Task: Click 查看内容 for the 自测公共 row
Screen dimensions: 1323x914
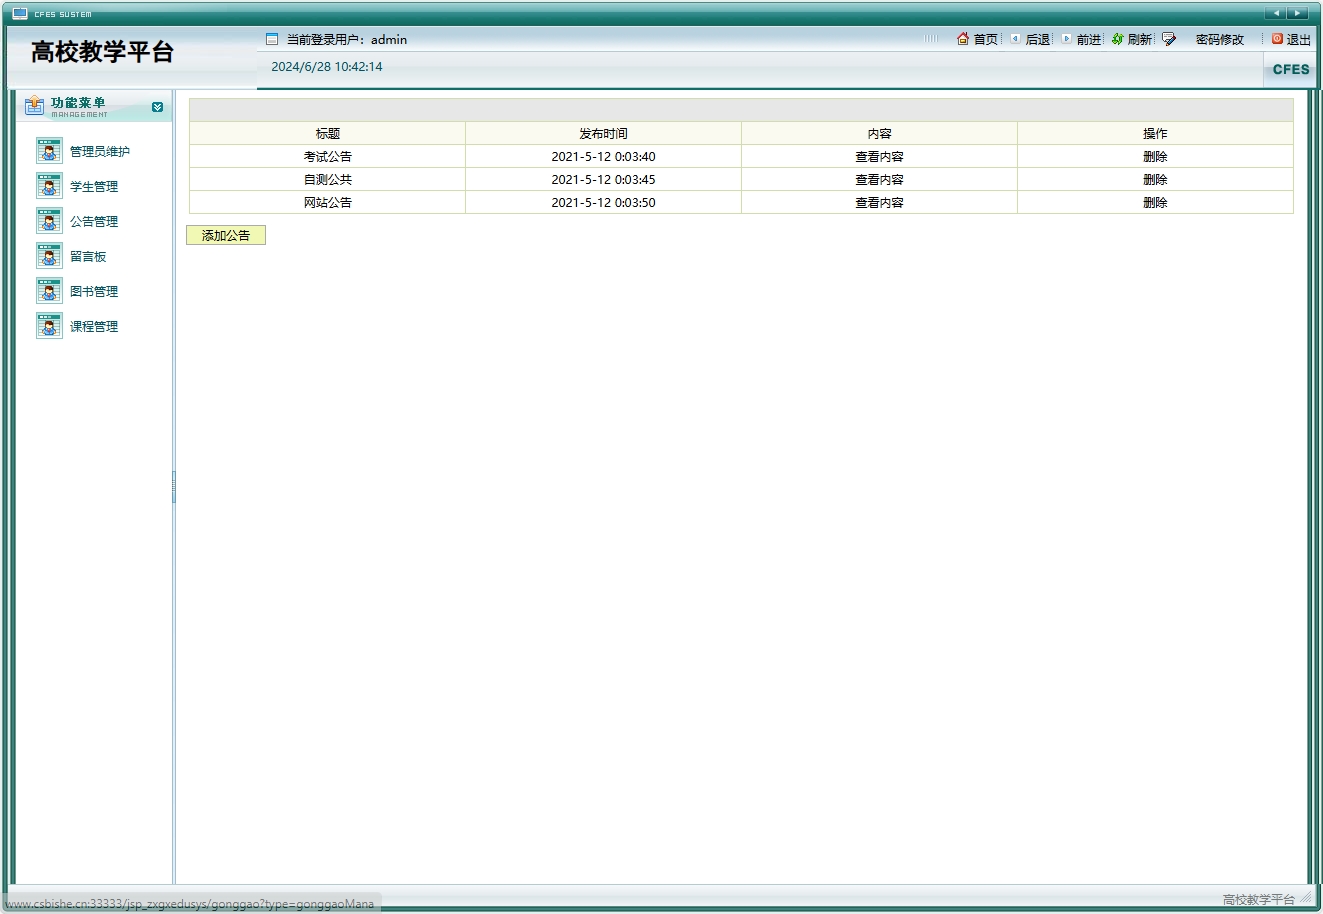Action: tap(879, 180)
